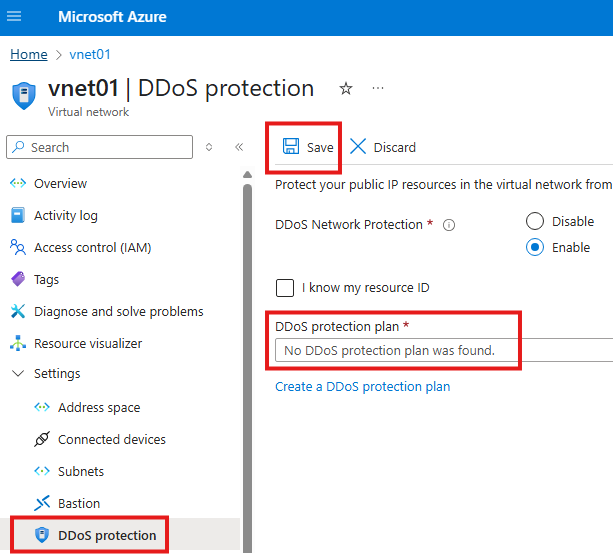Click the Address space icon
Screen dimensions: 613x554
[42, 407]
